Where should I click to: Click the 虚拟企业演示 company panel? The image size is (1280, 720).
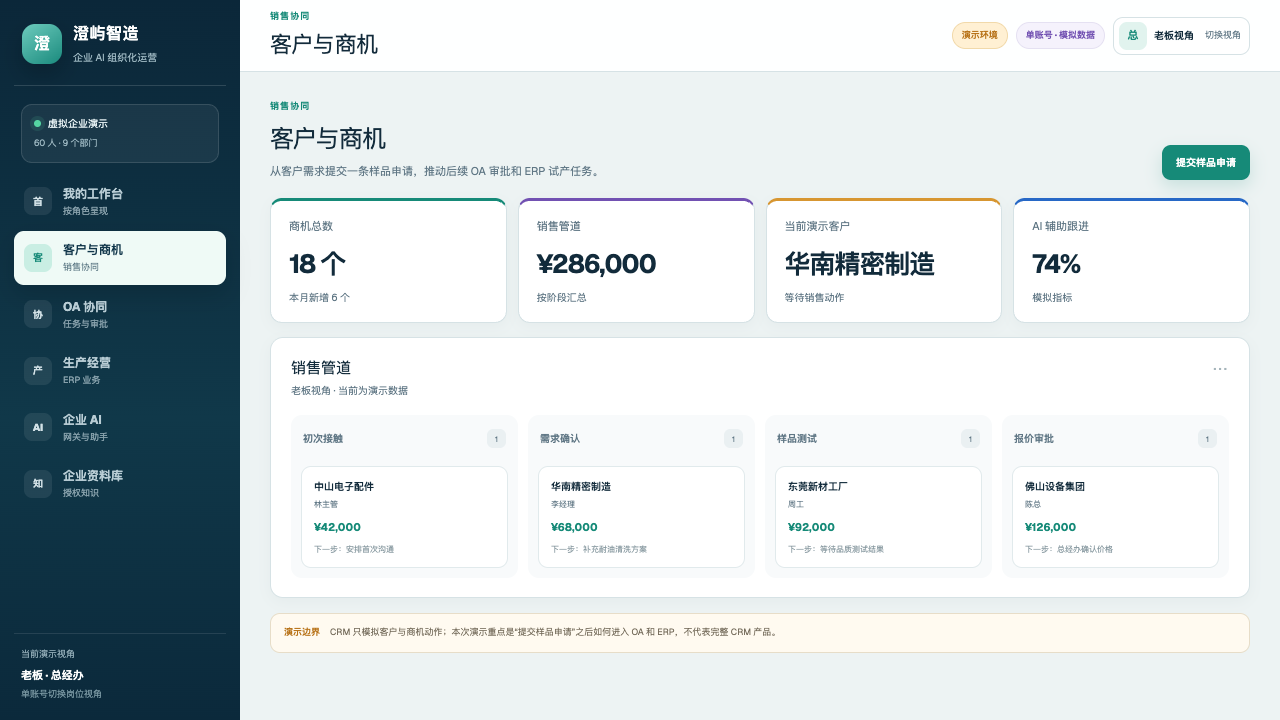[x=120, y=133]
